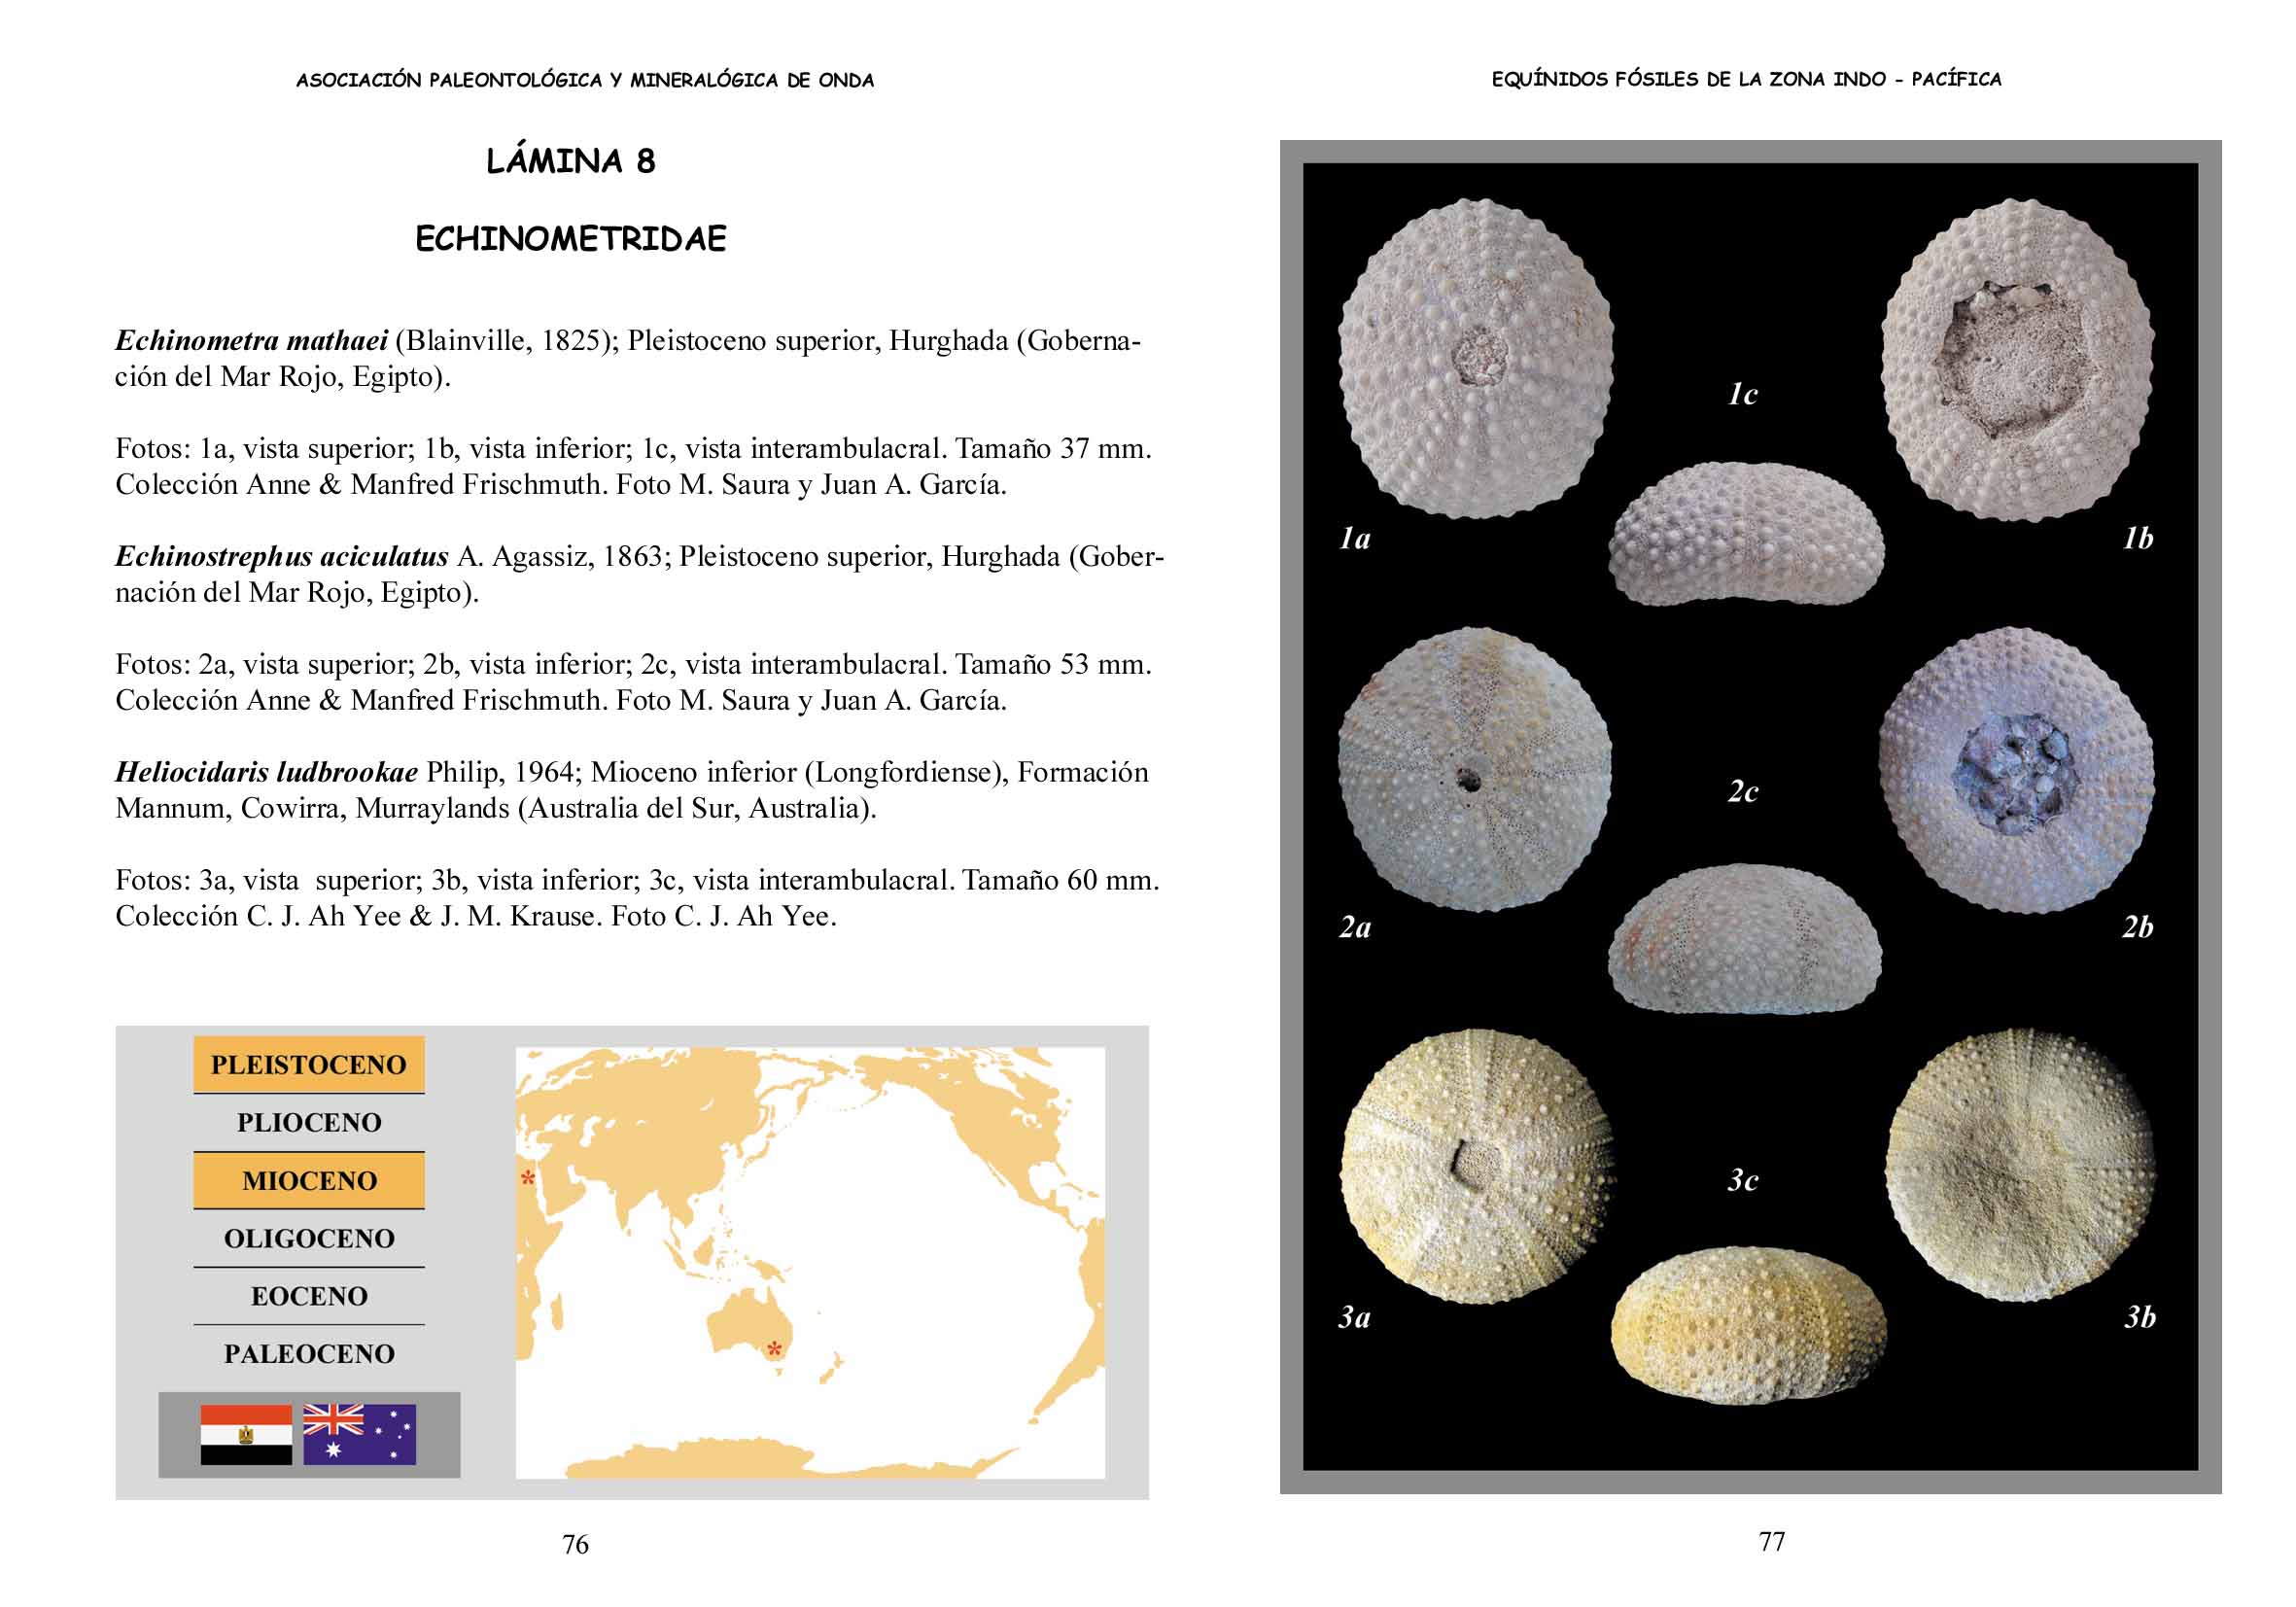
Task: Click the Echinometra mathaei species name
Action: point(251,341)
